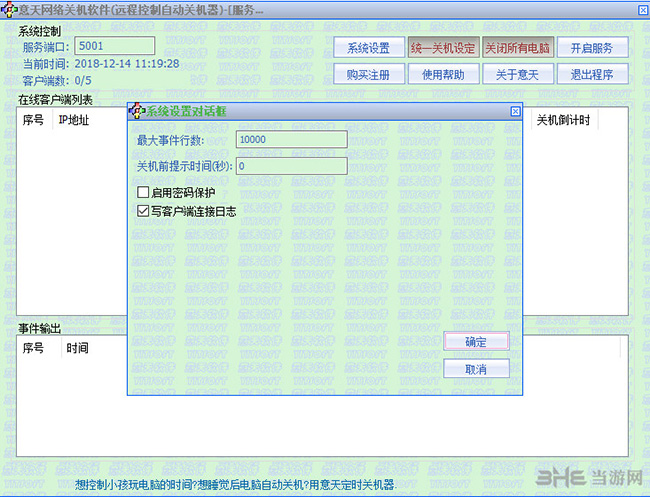Click the 关机倒计时 column header
Viewport: 650px width, 497px height.
[x=563, y=120]
